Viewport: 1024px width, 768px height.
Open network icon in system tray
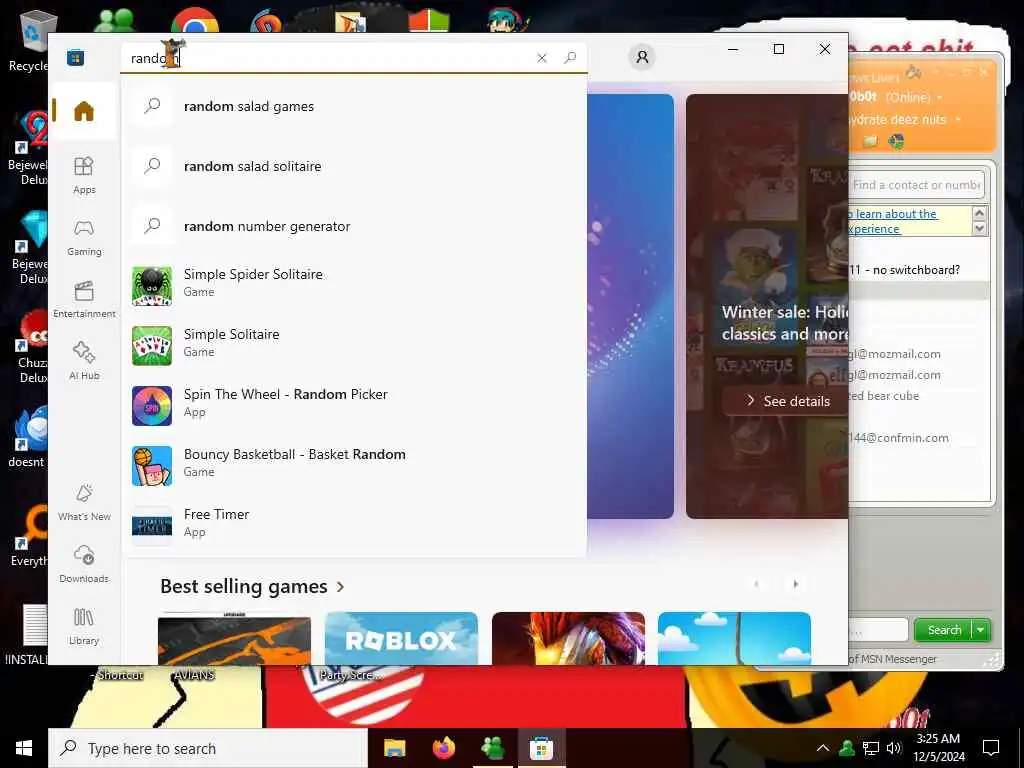(x=871, y=748)
